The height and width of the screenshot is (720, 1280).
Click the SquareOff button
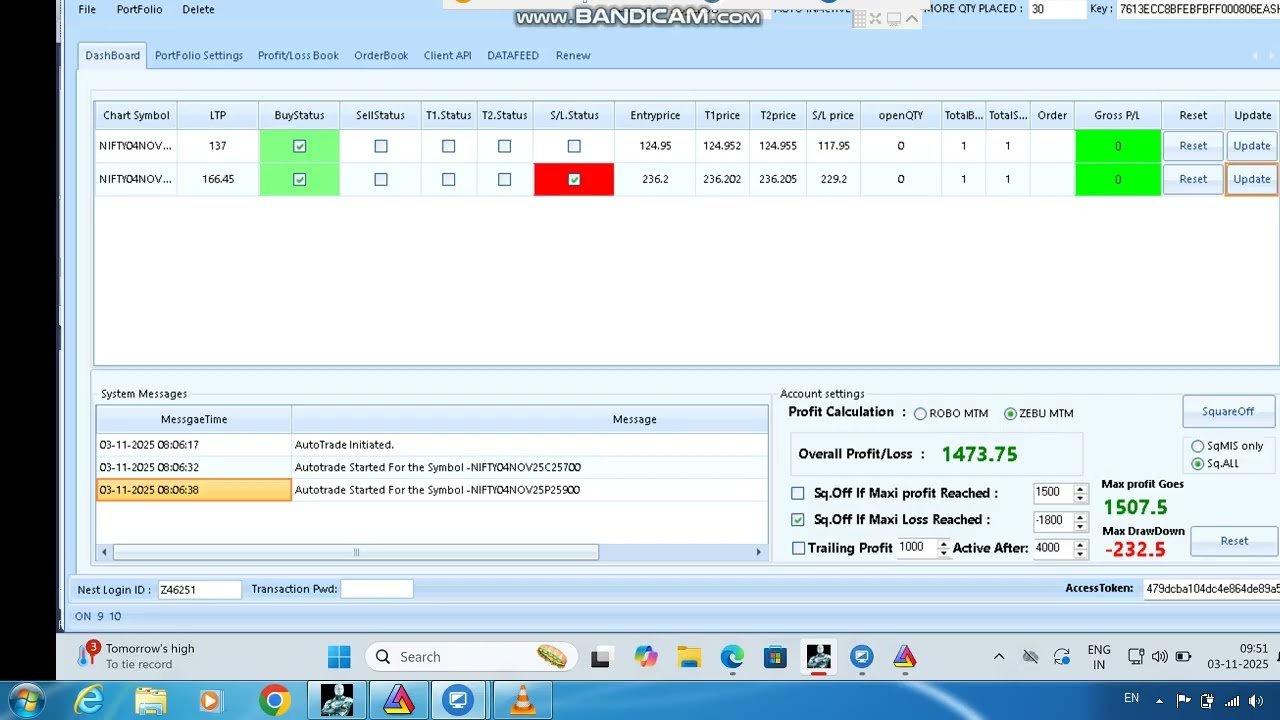1228,411
